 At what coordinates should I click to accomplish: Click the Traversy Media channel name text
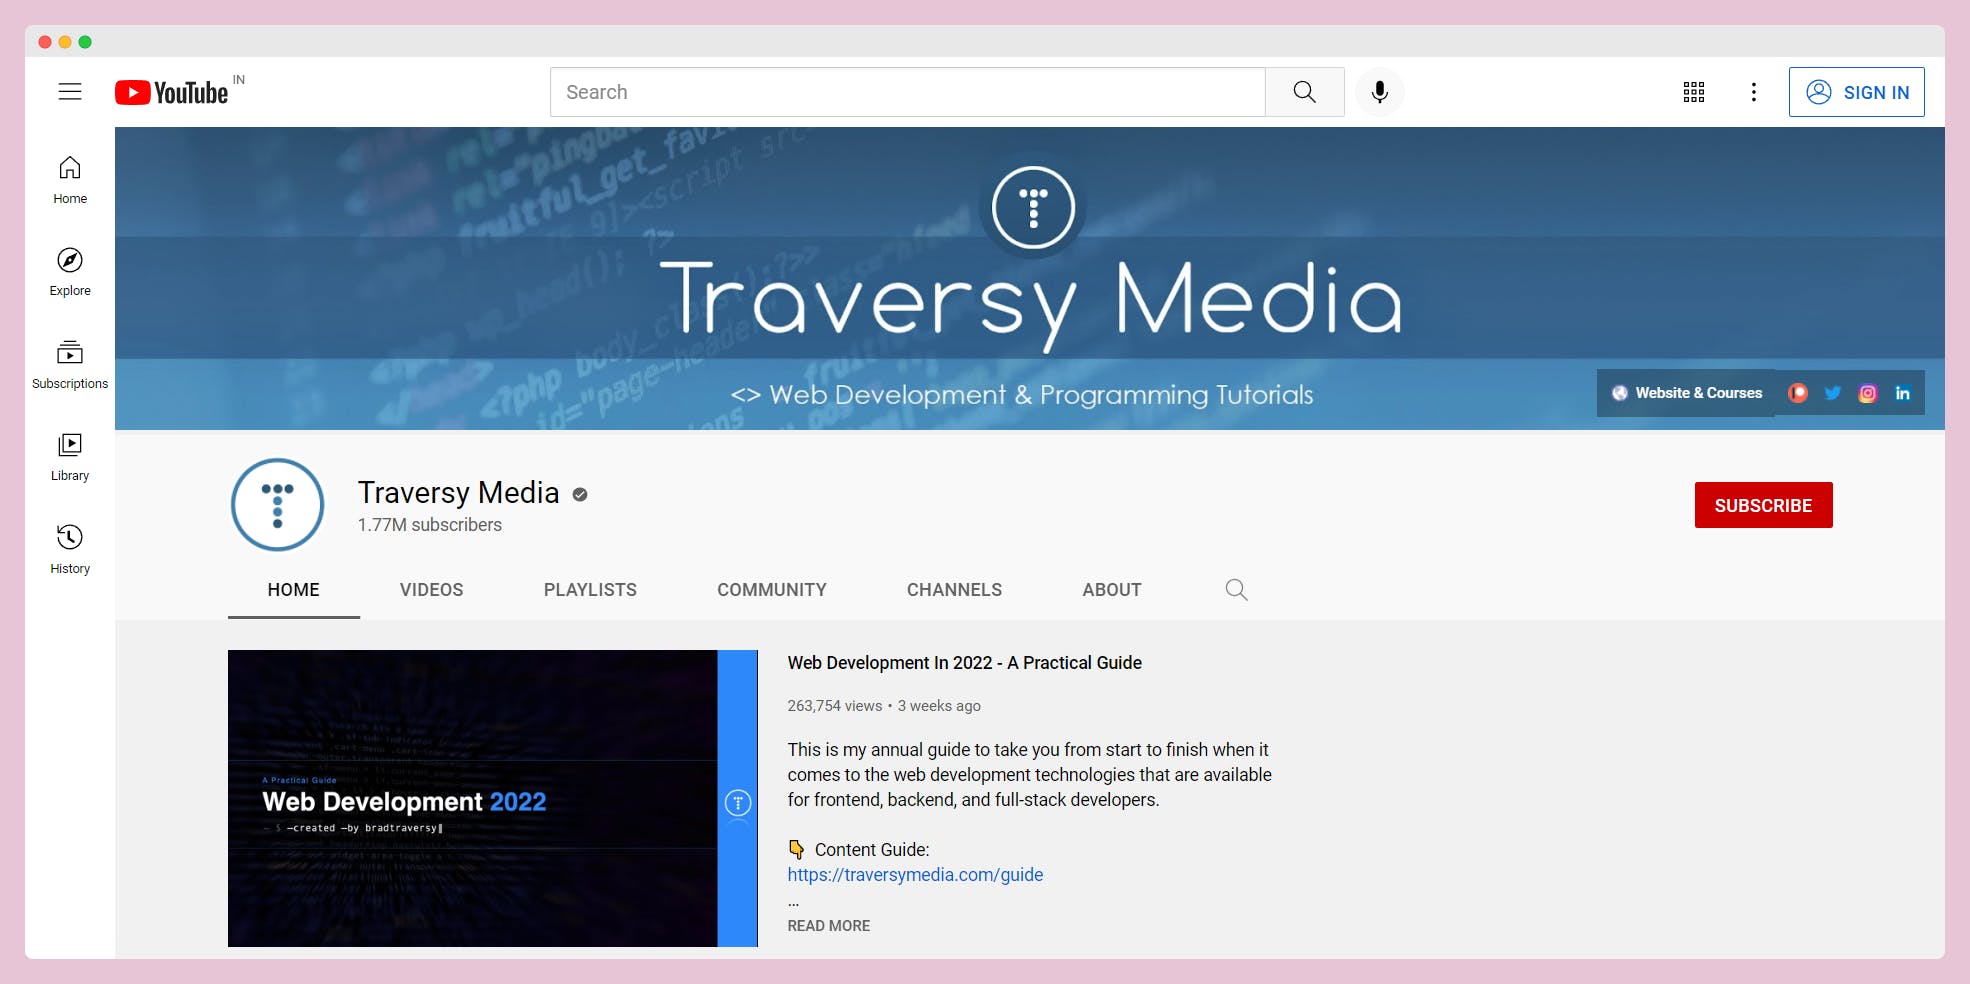pyautogui.click(x=458, y=493)
